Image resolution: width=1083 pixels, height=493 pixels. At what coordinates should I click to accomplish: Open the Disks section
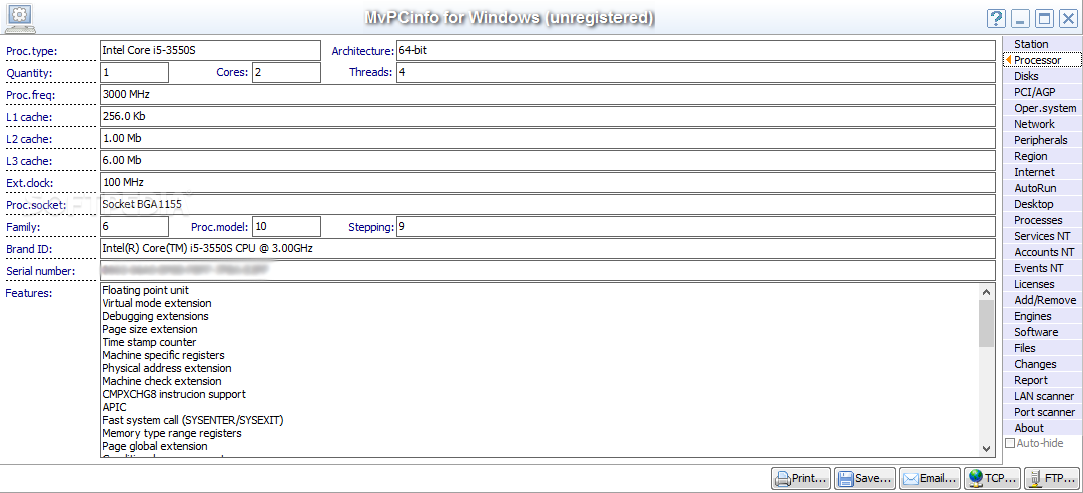(x=1042, y=76)
